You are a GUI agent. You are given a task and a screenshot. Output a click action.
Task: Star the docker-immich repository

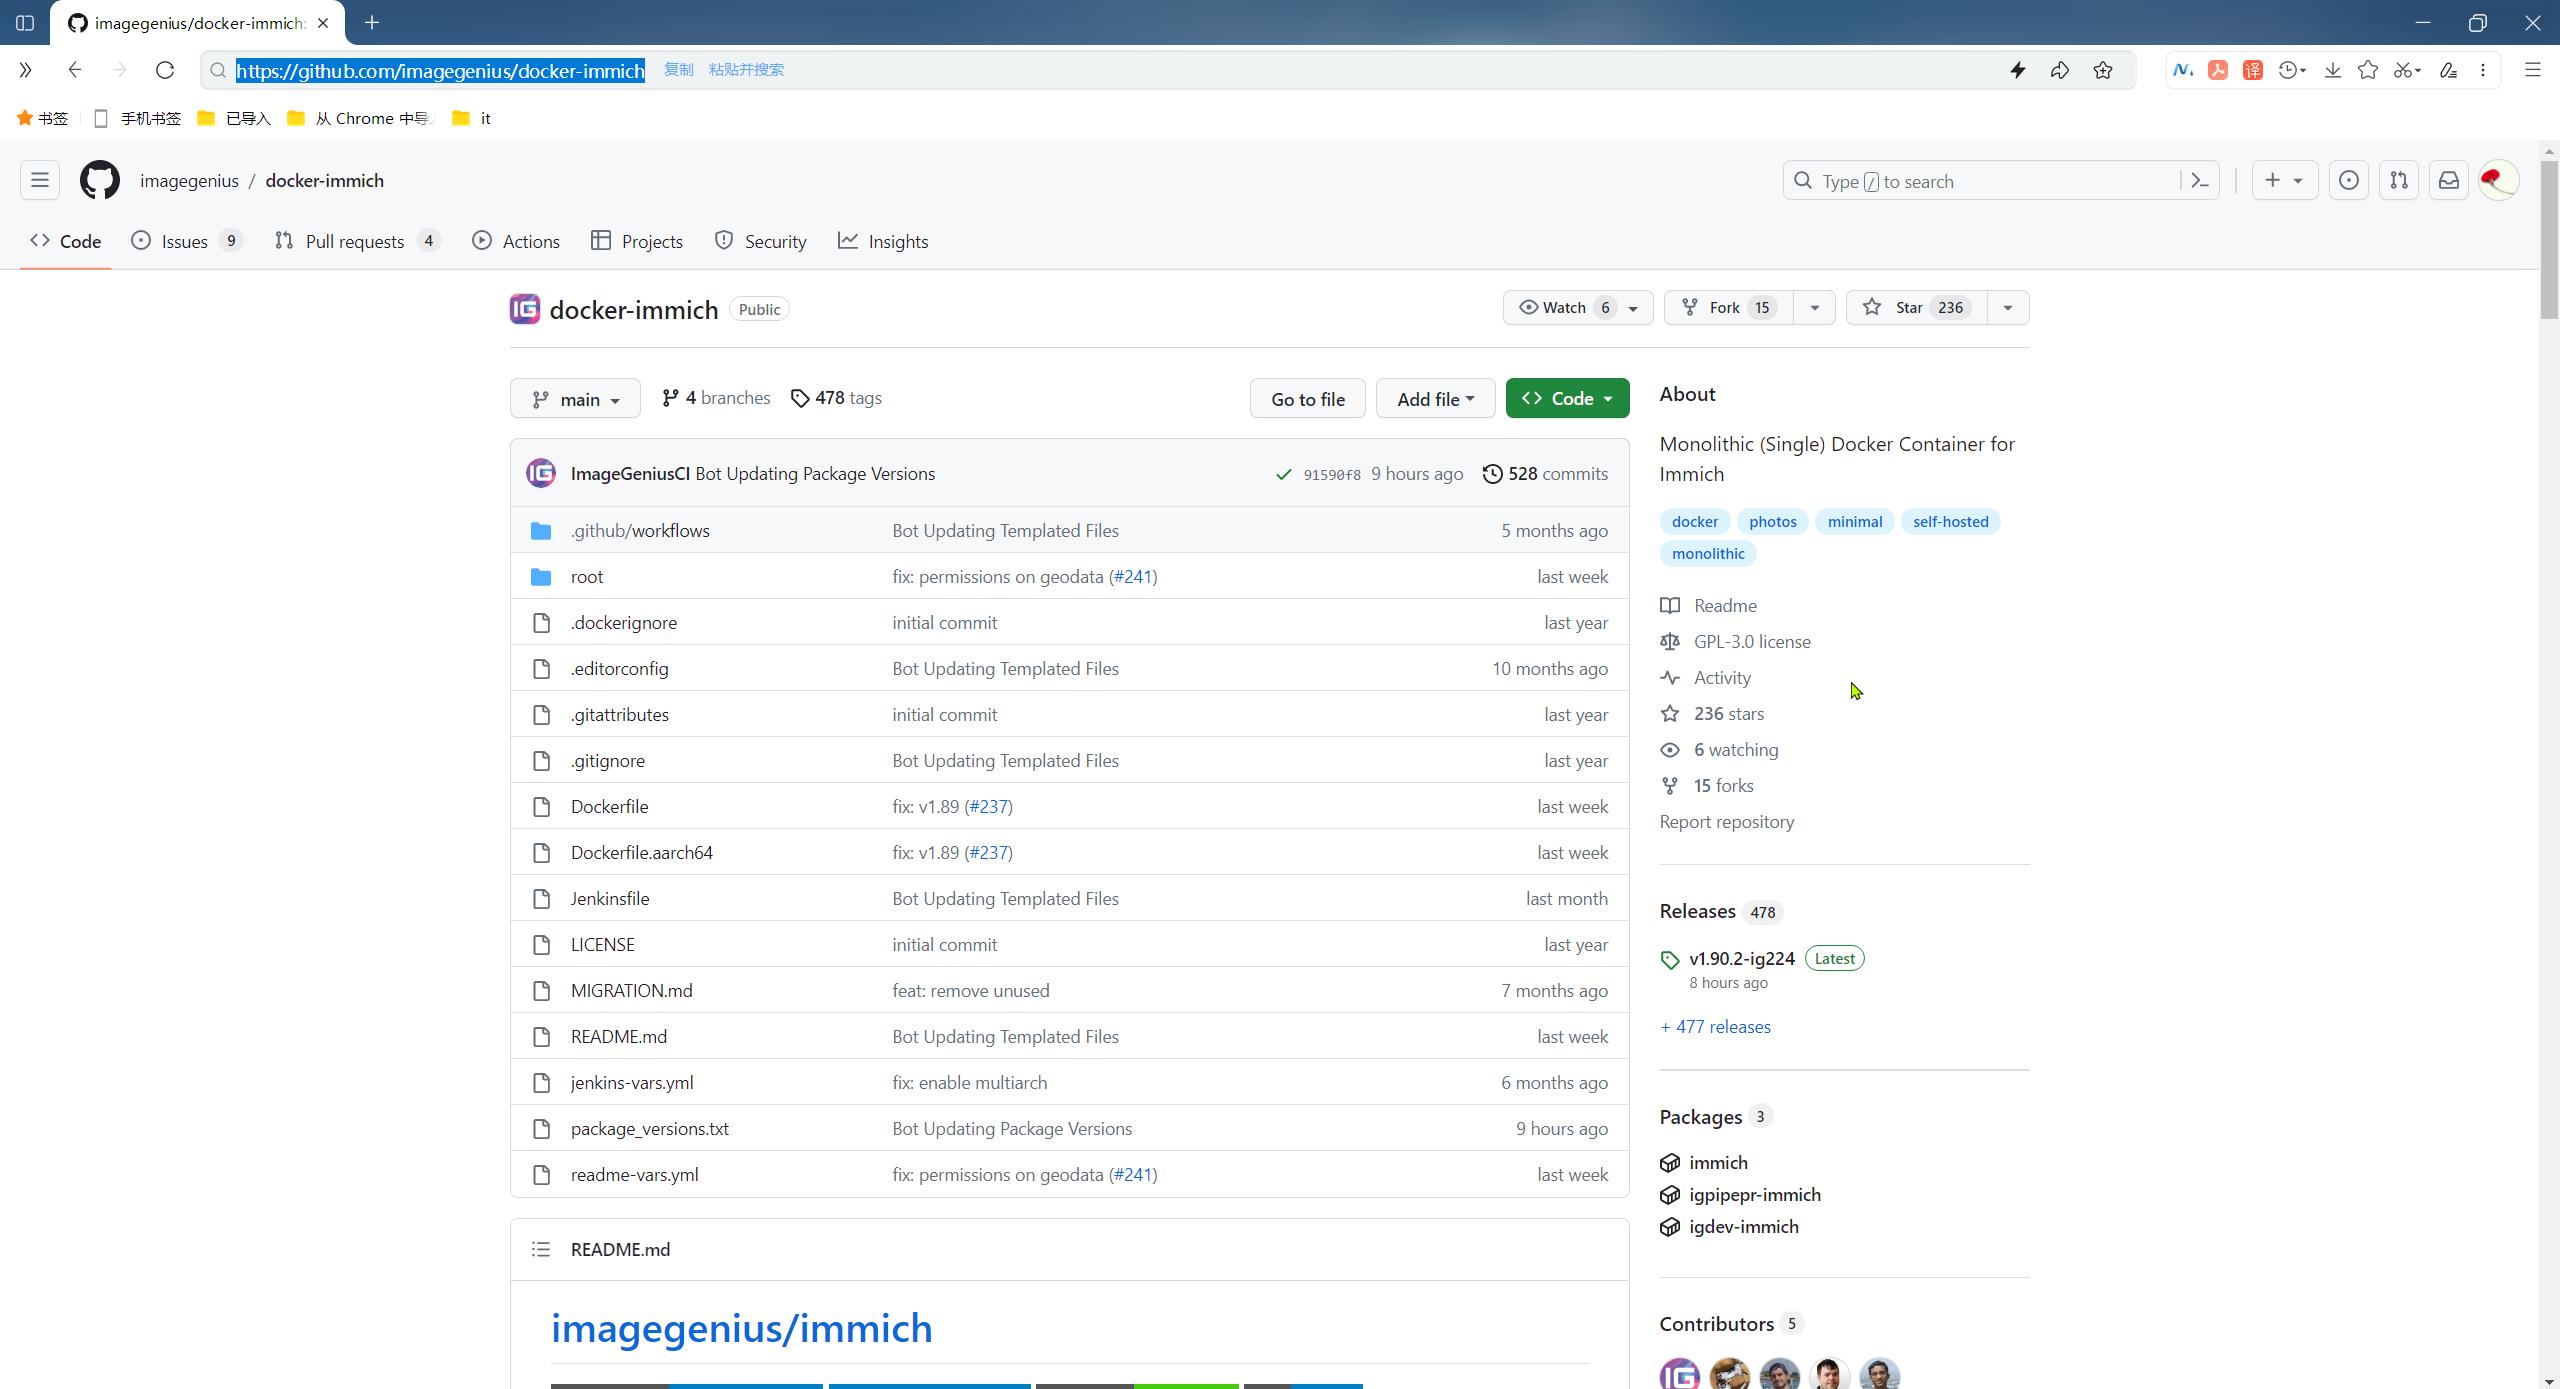click(x=1917, y=307)
